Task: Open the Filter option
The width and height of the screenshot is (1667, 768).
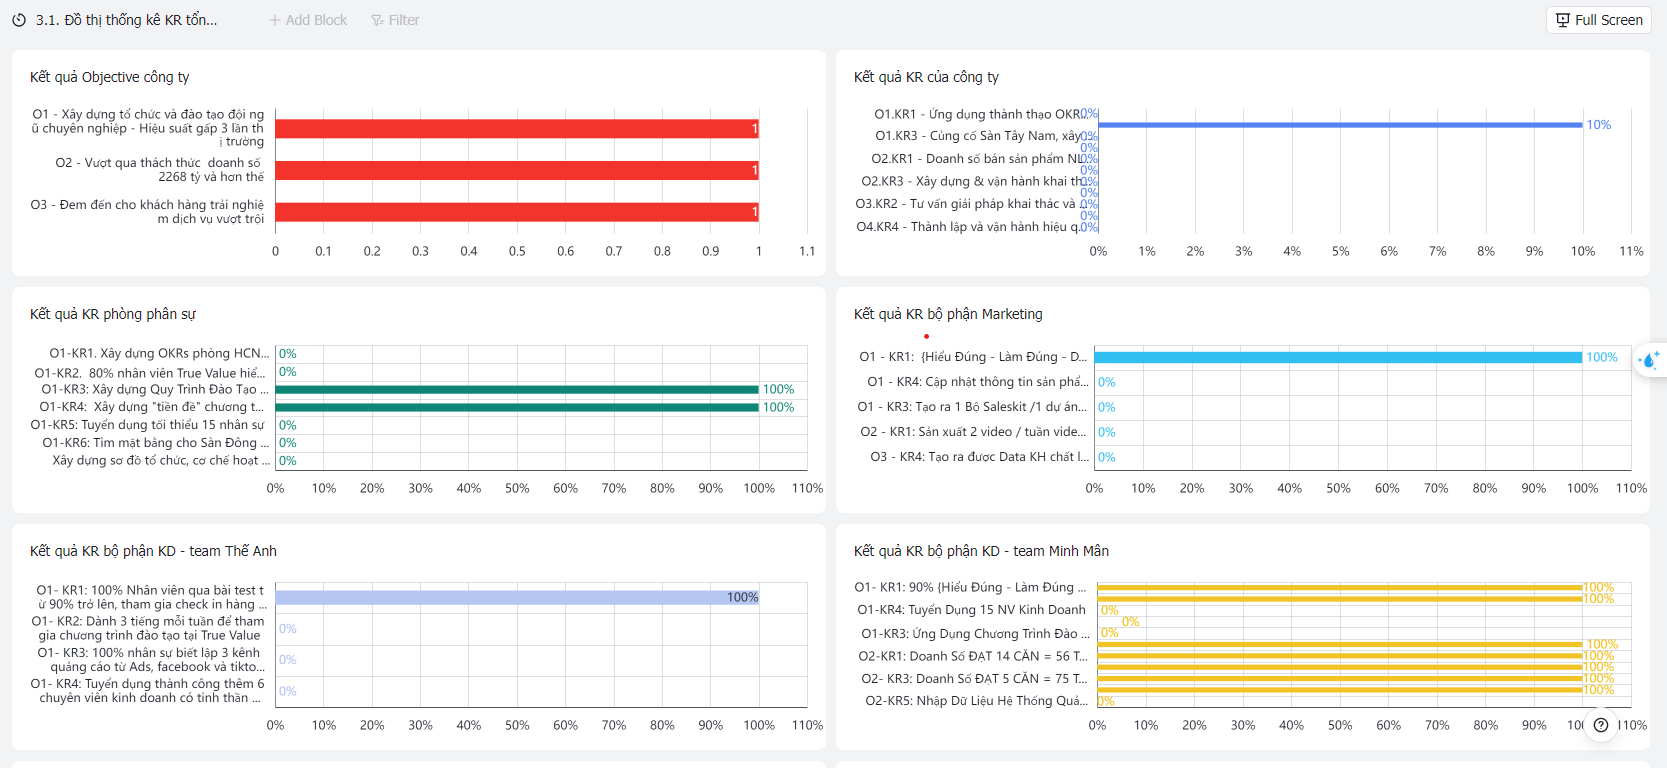Action: click(x=395, y=20)
